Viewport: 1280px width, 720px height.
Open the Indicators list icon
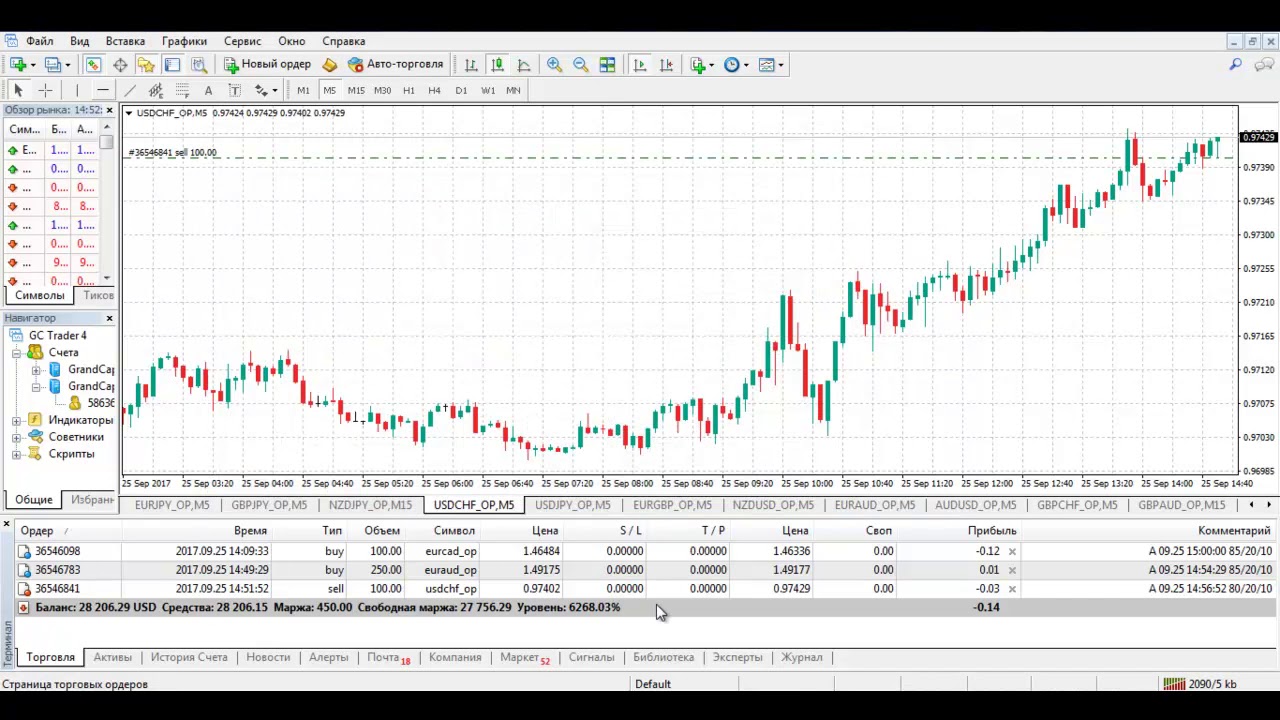(x=698, y=64)
